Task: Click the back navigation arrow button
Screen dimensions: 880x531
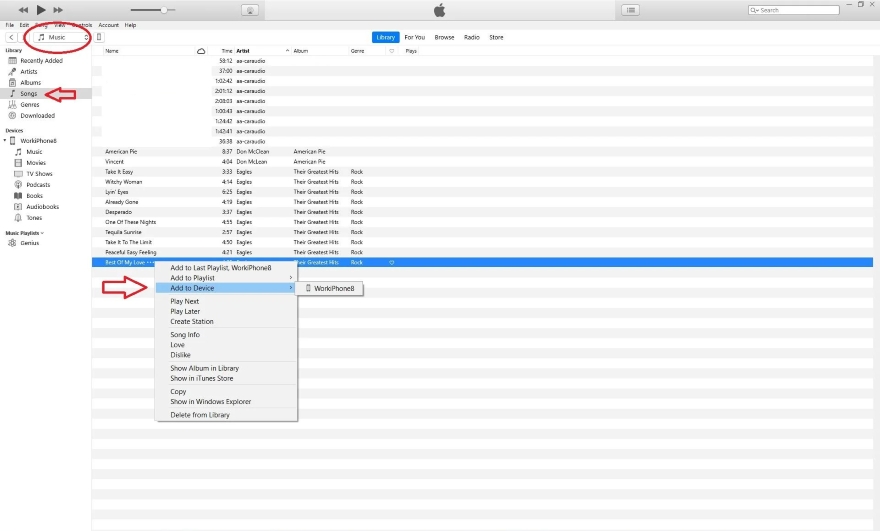Action: 11,37
